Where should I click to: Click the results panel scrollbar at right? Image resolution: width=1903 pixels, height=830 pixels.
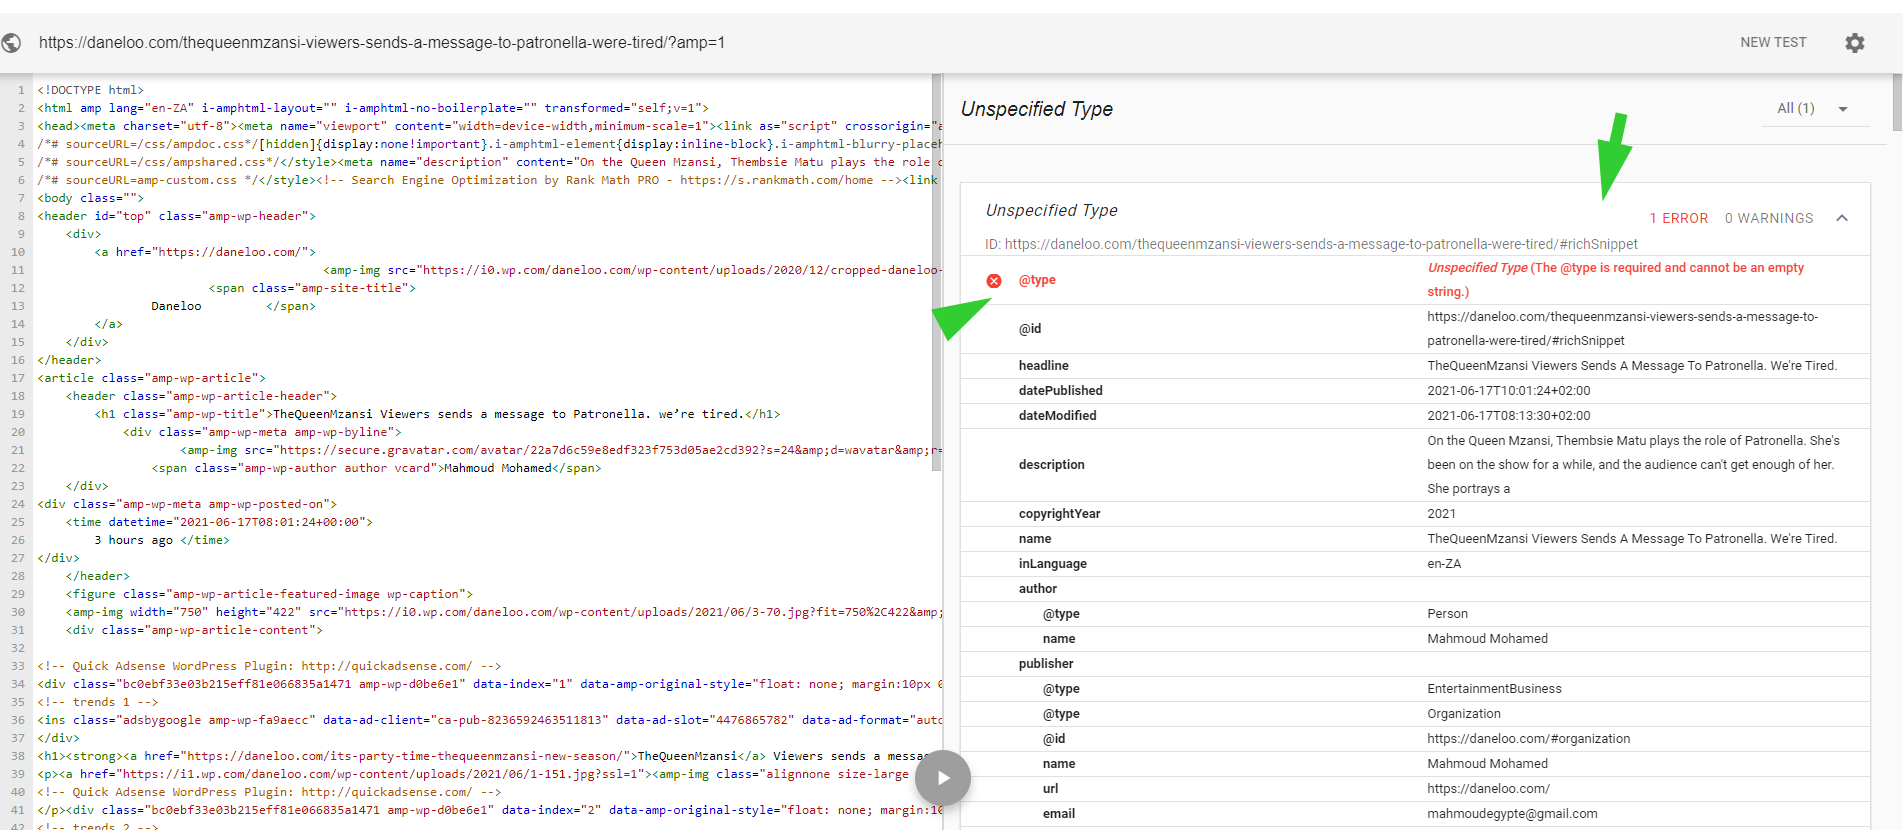click(1896, 103)
